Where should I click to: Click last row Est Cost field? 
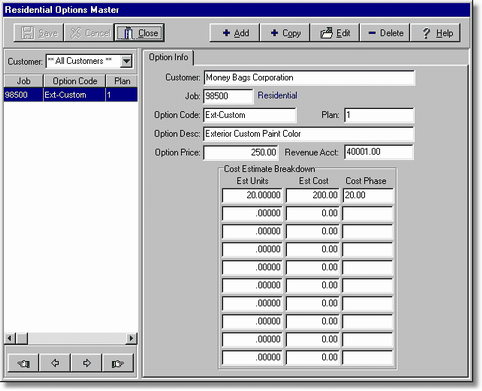312,357
